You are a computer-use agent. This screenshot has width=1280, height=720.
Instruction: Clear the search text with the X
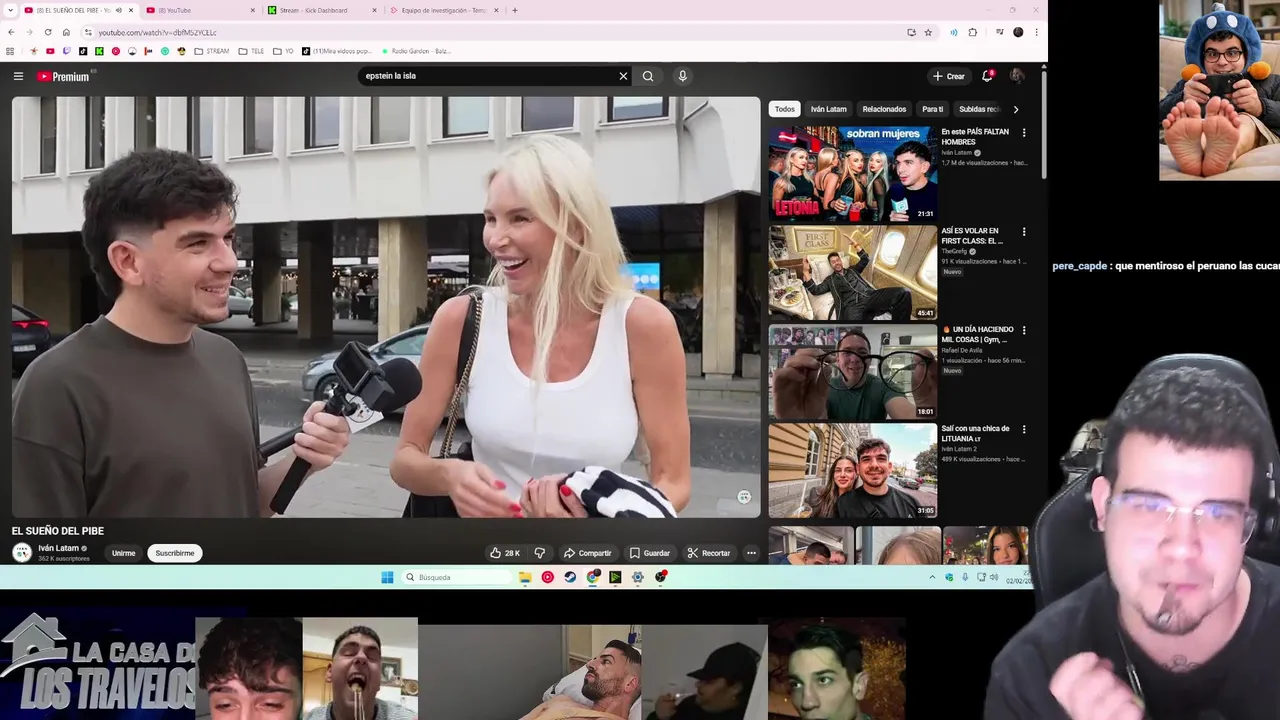coord(623,76)
